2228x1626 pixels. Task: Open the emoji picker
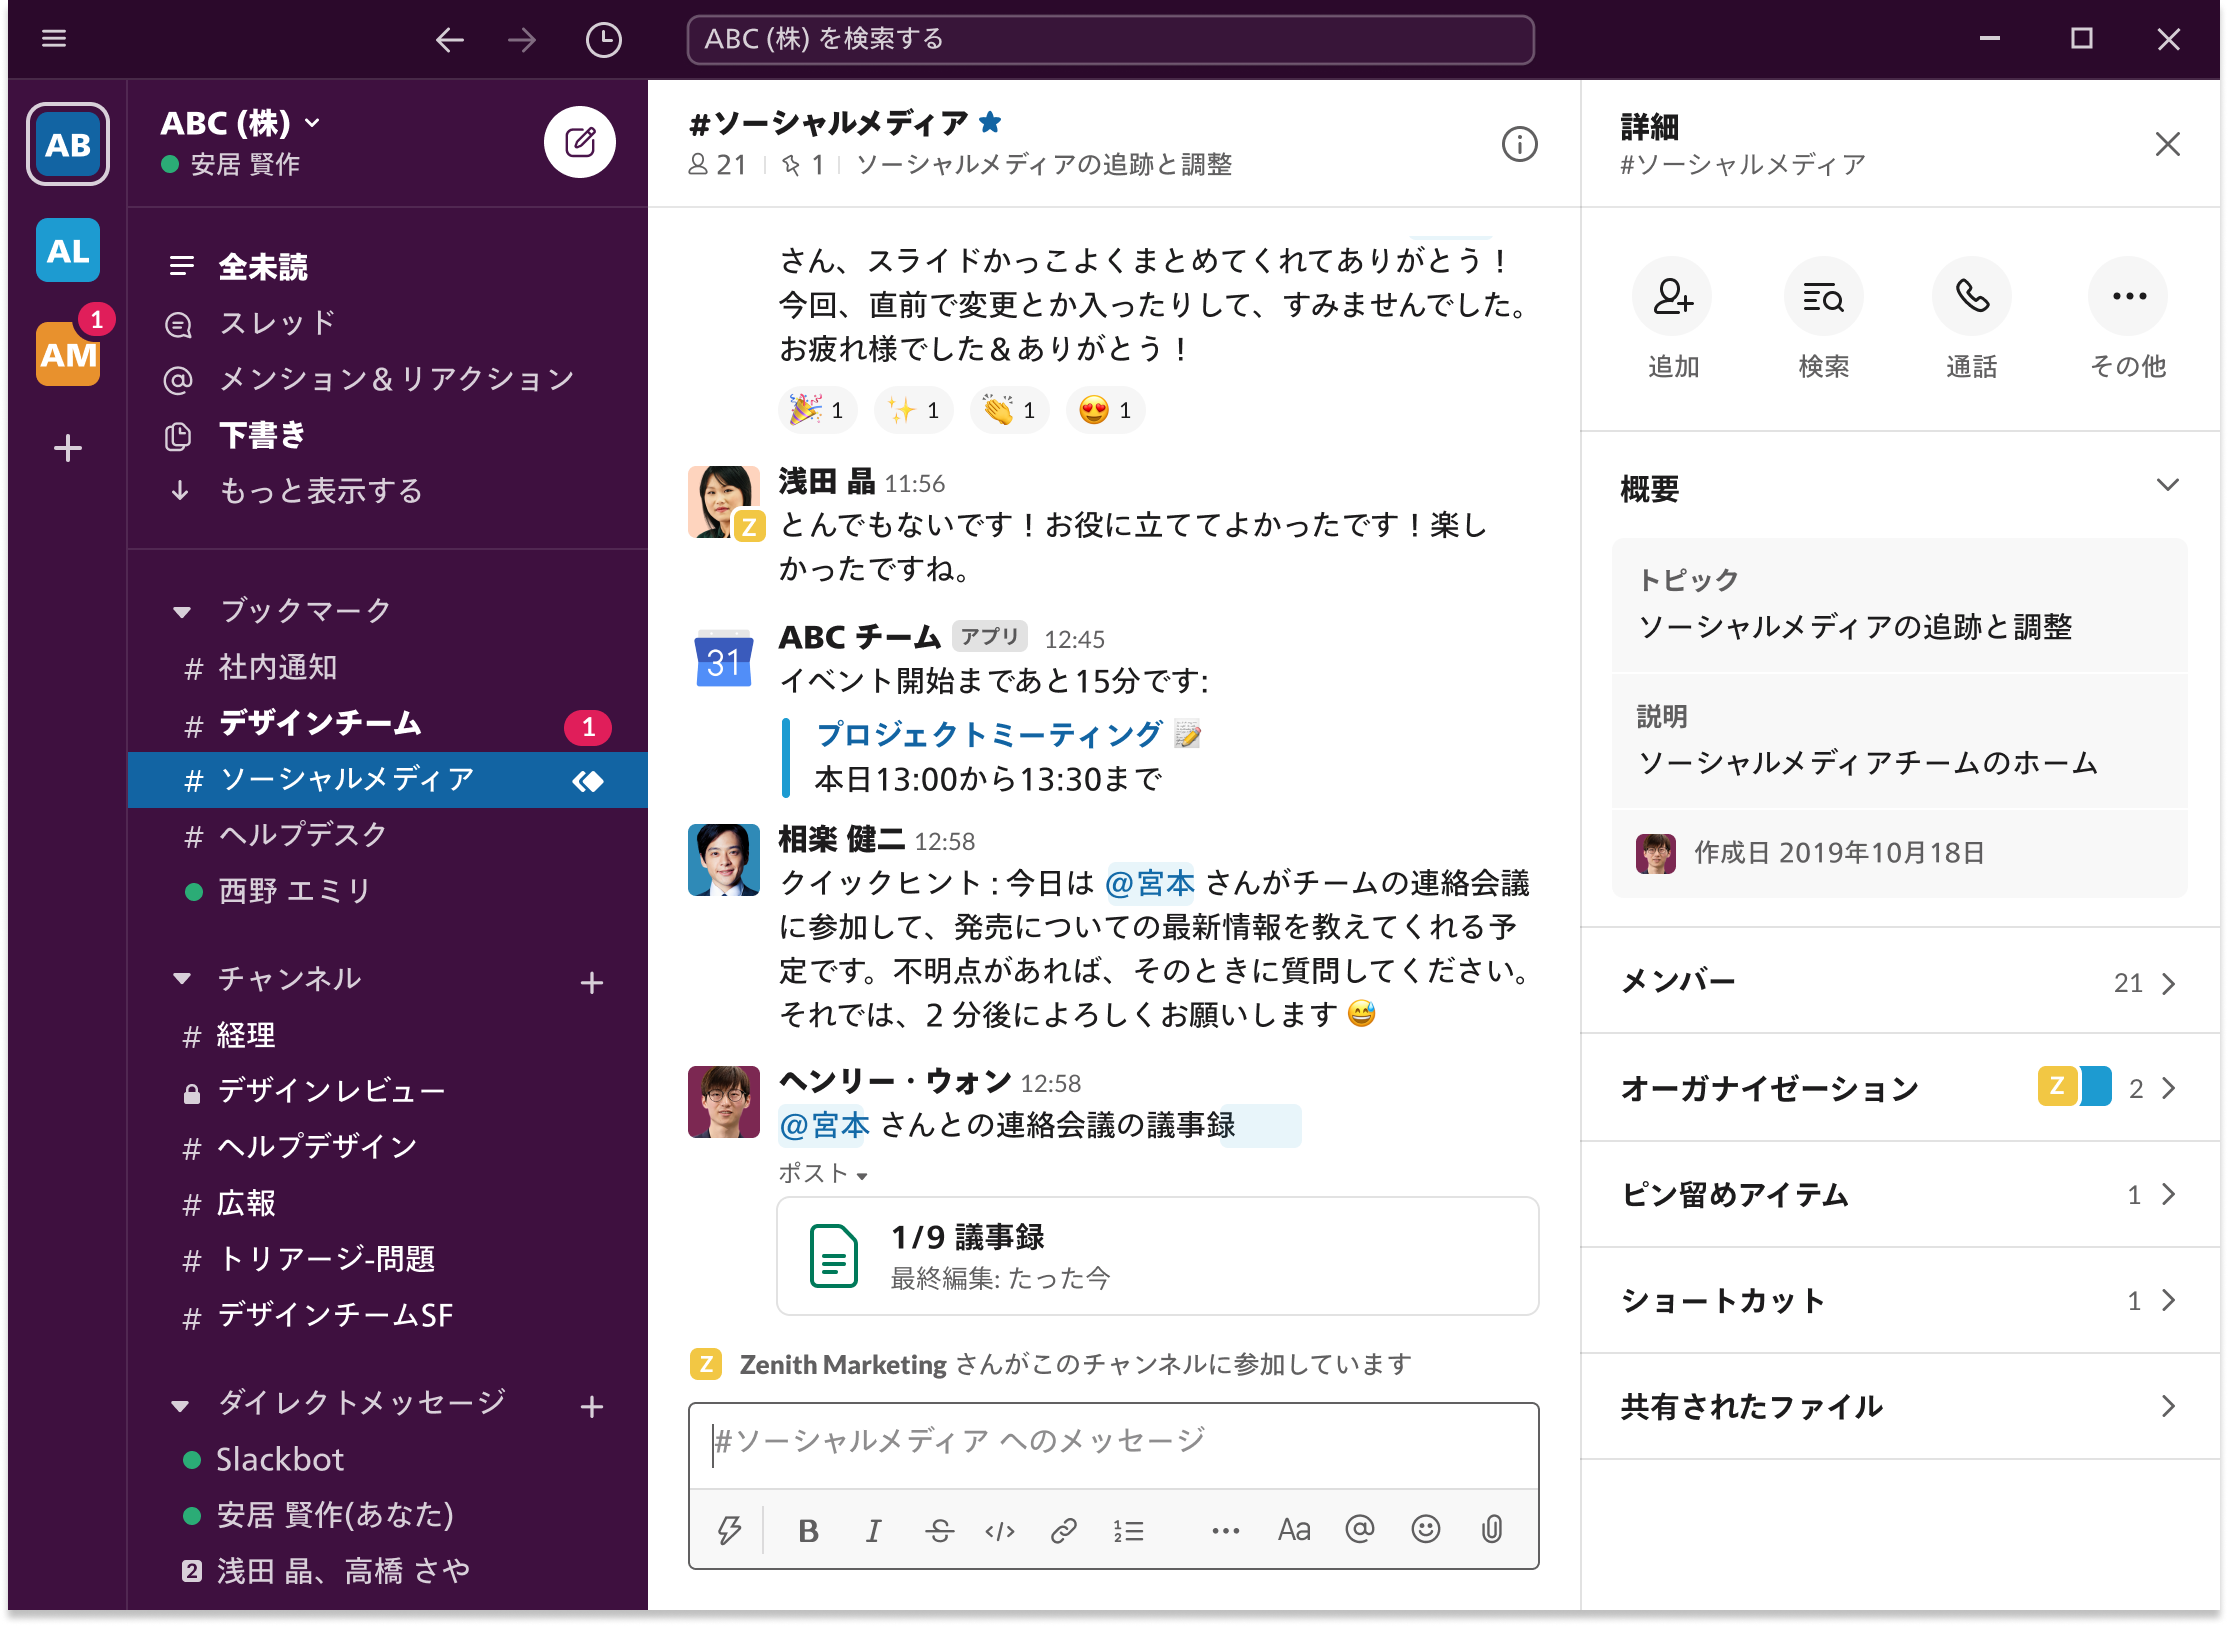pyautogui.click(x=1426, y=1529)
